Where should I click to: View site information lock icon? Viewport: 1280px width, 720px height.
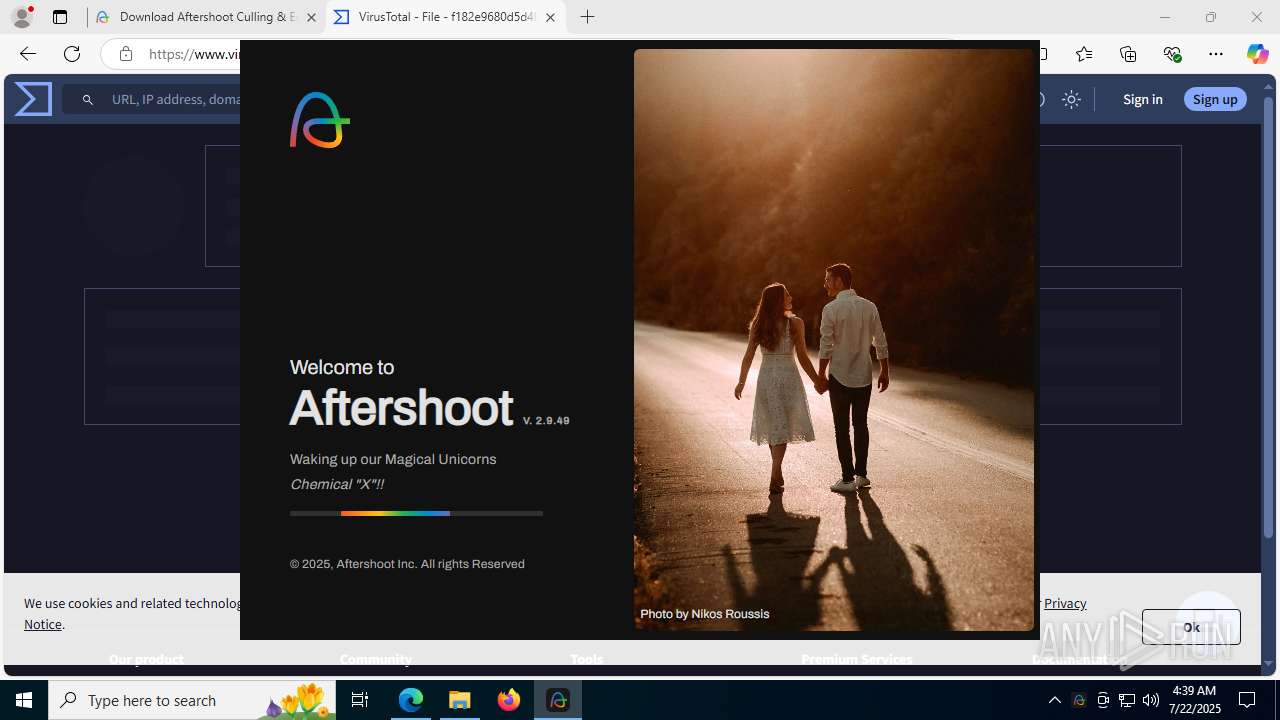coord(125,54)
